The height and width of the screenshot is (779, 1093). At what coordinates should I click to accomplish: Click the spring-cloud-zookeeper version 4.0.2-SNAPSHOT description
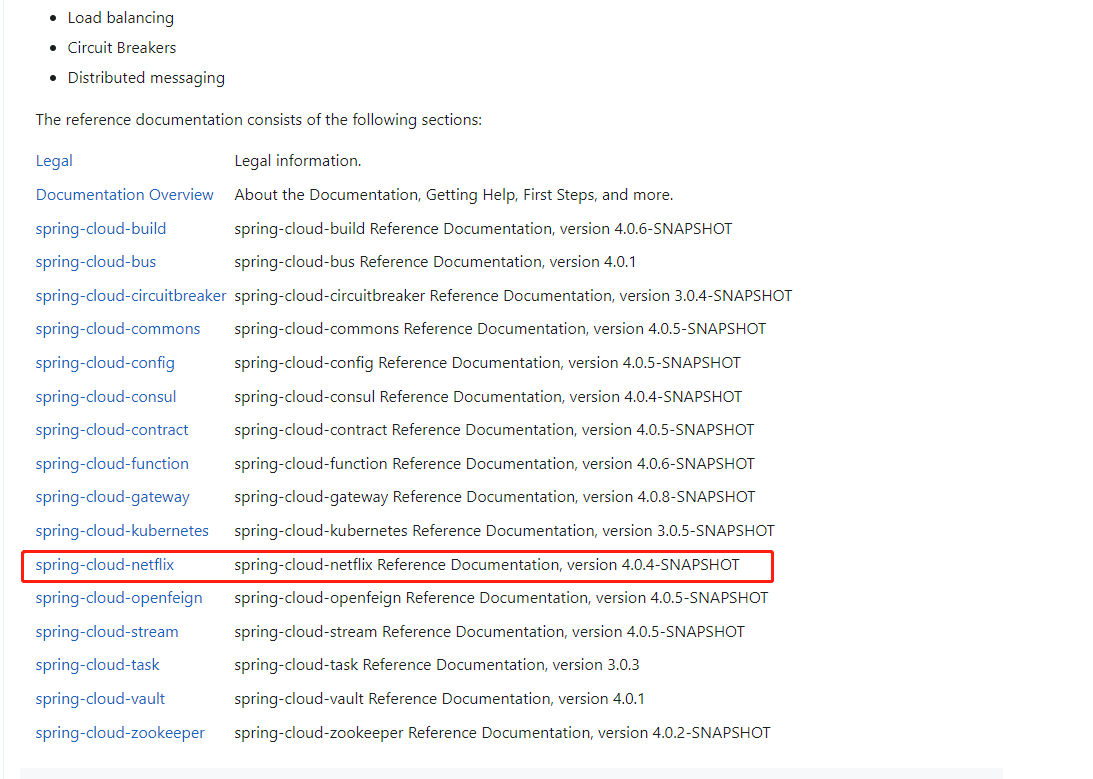503,733
